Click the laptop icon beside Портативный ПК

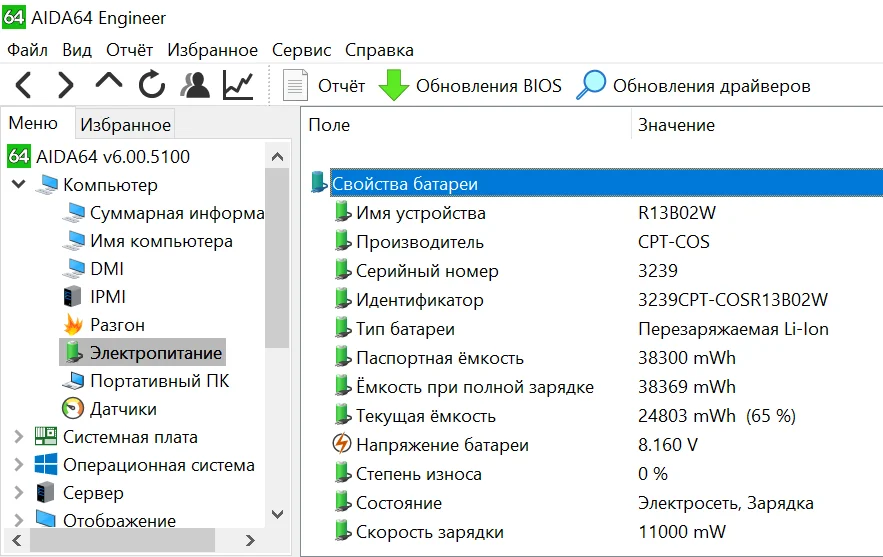tap(73, 381)
